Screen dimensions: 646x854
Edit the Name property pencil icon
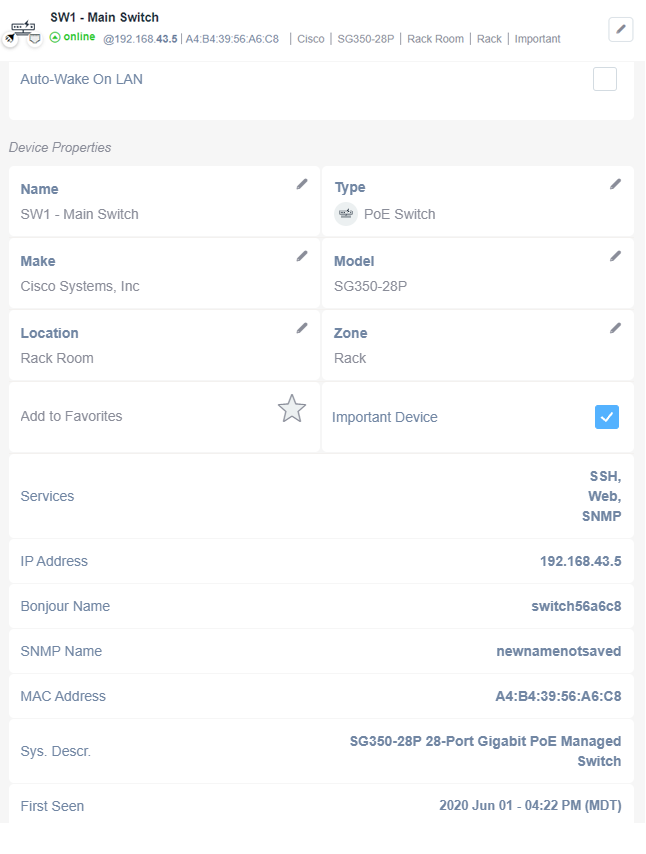[x=302, y=184]
